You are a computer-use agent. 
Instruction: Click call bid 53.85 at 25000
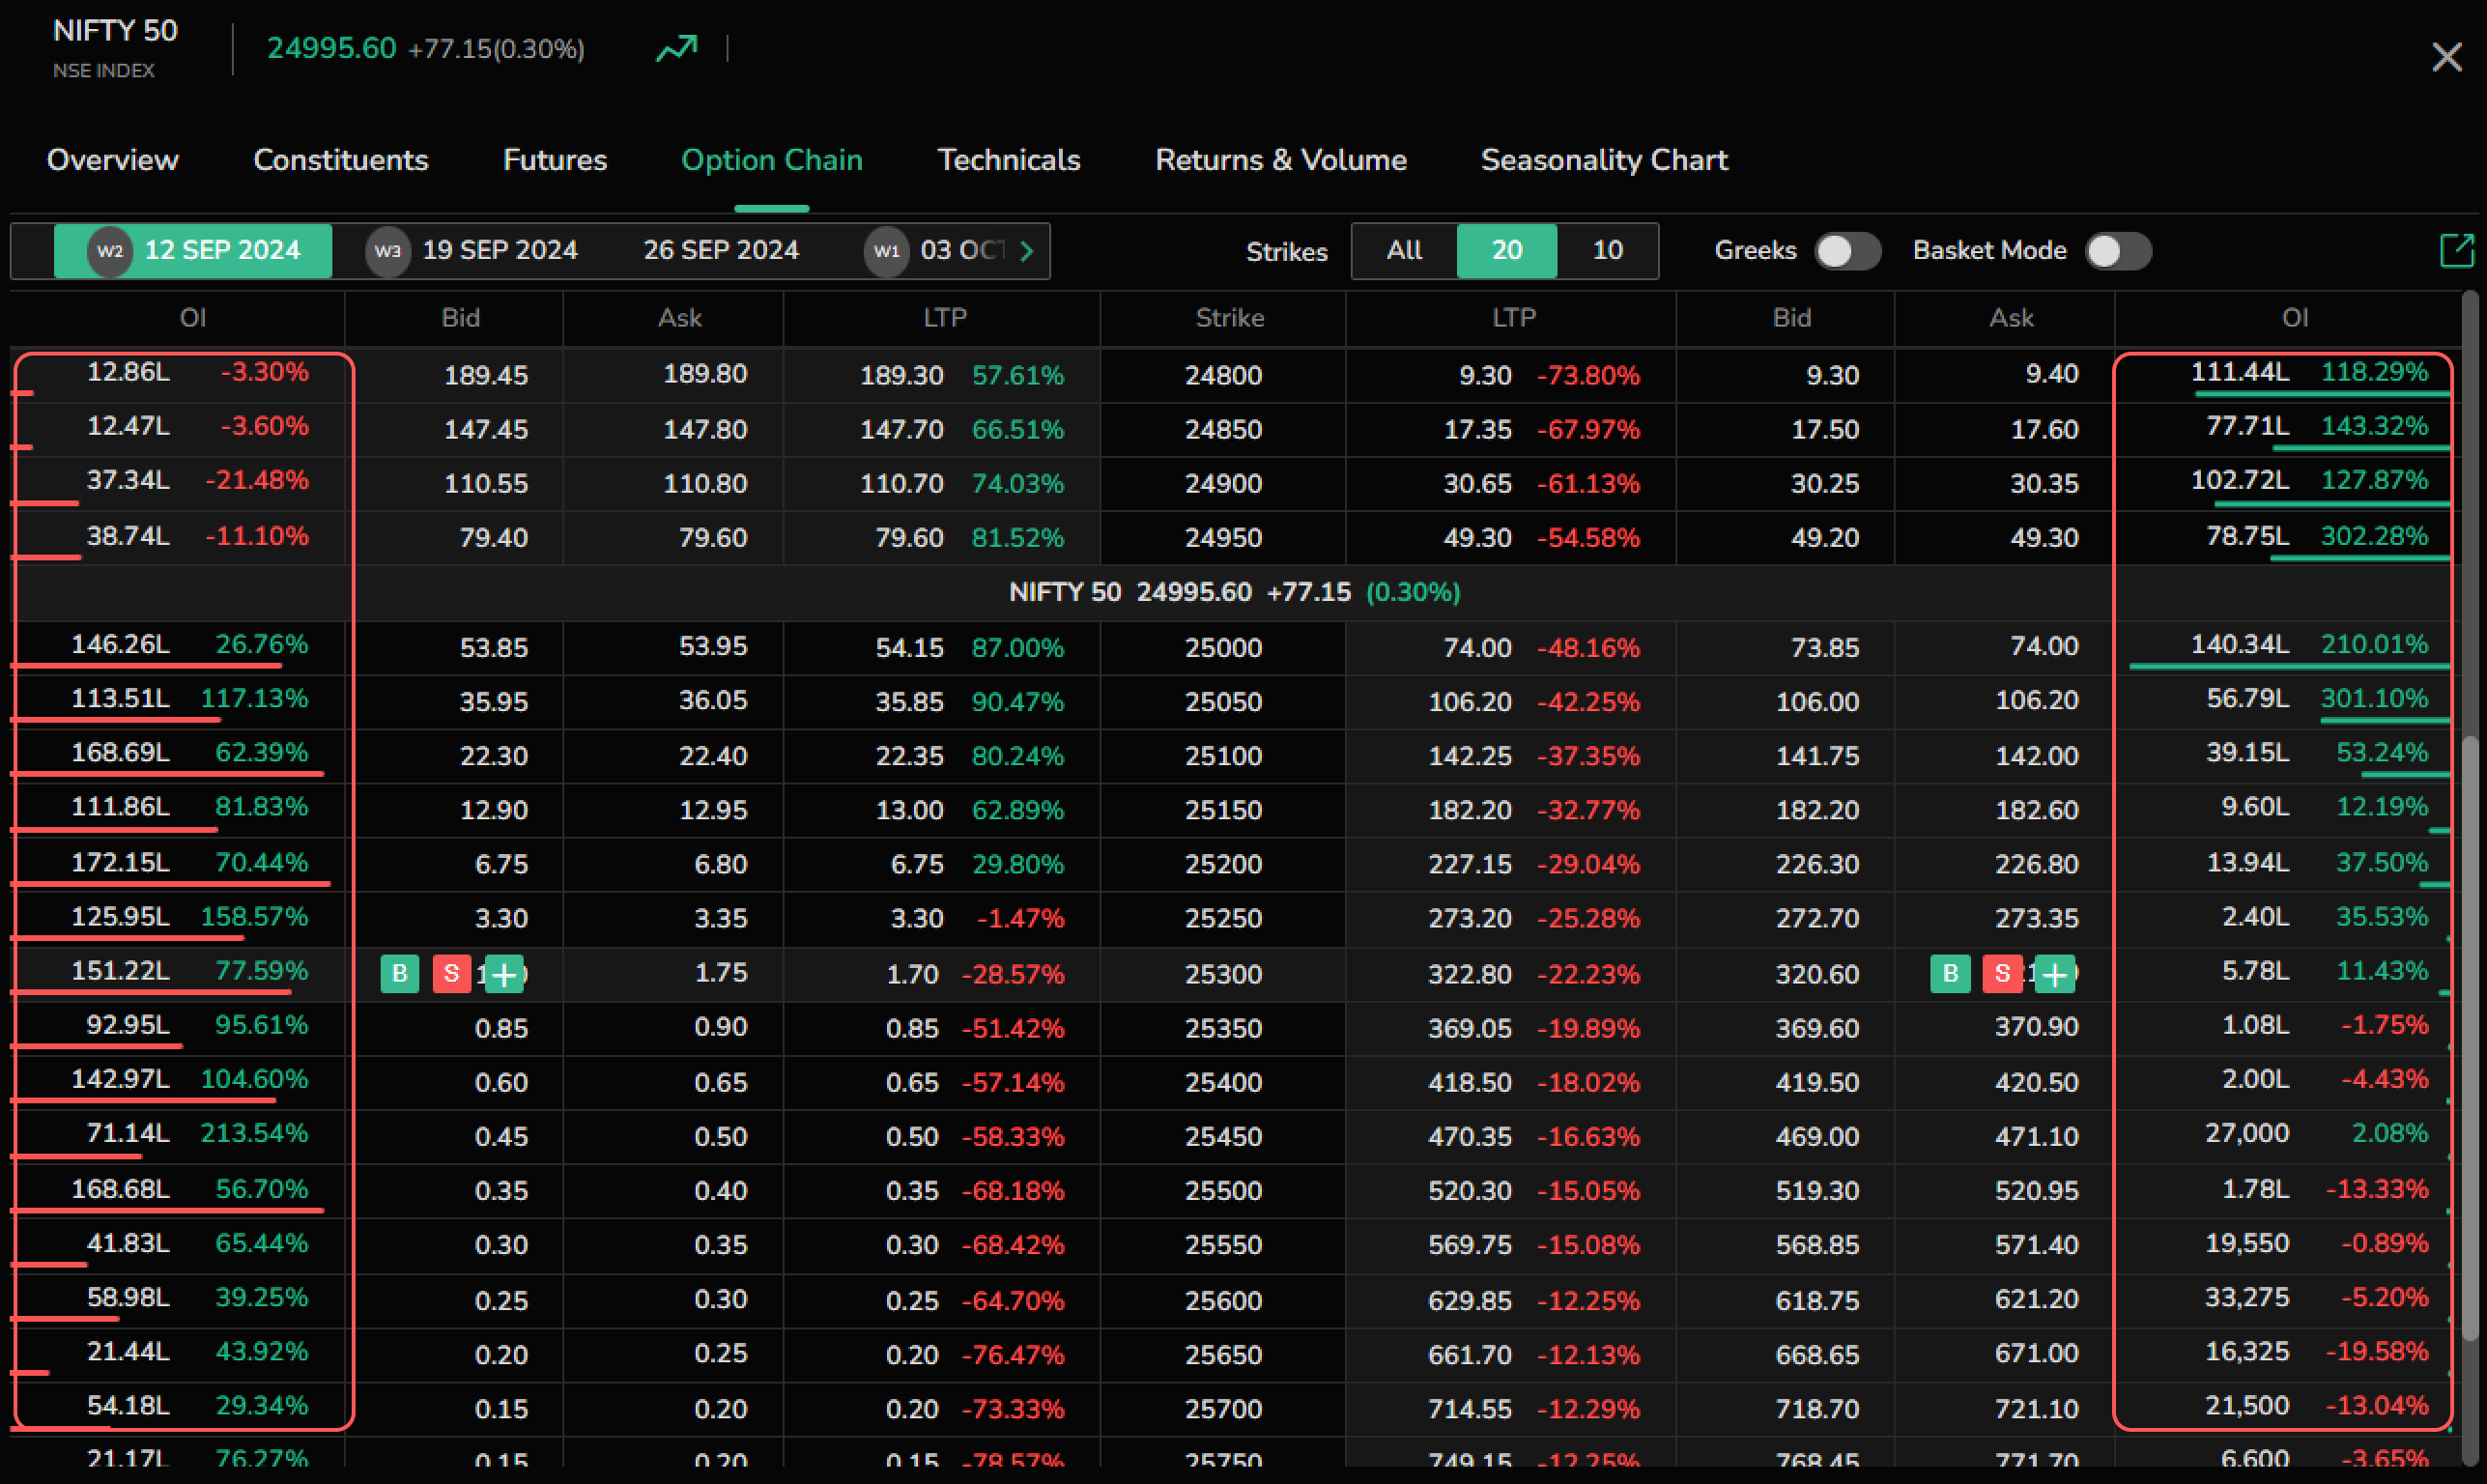[x=493, y=648]
